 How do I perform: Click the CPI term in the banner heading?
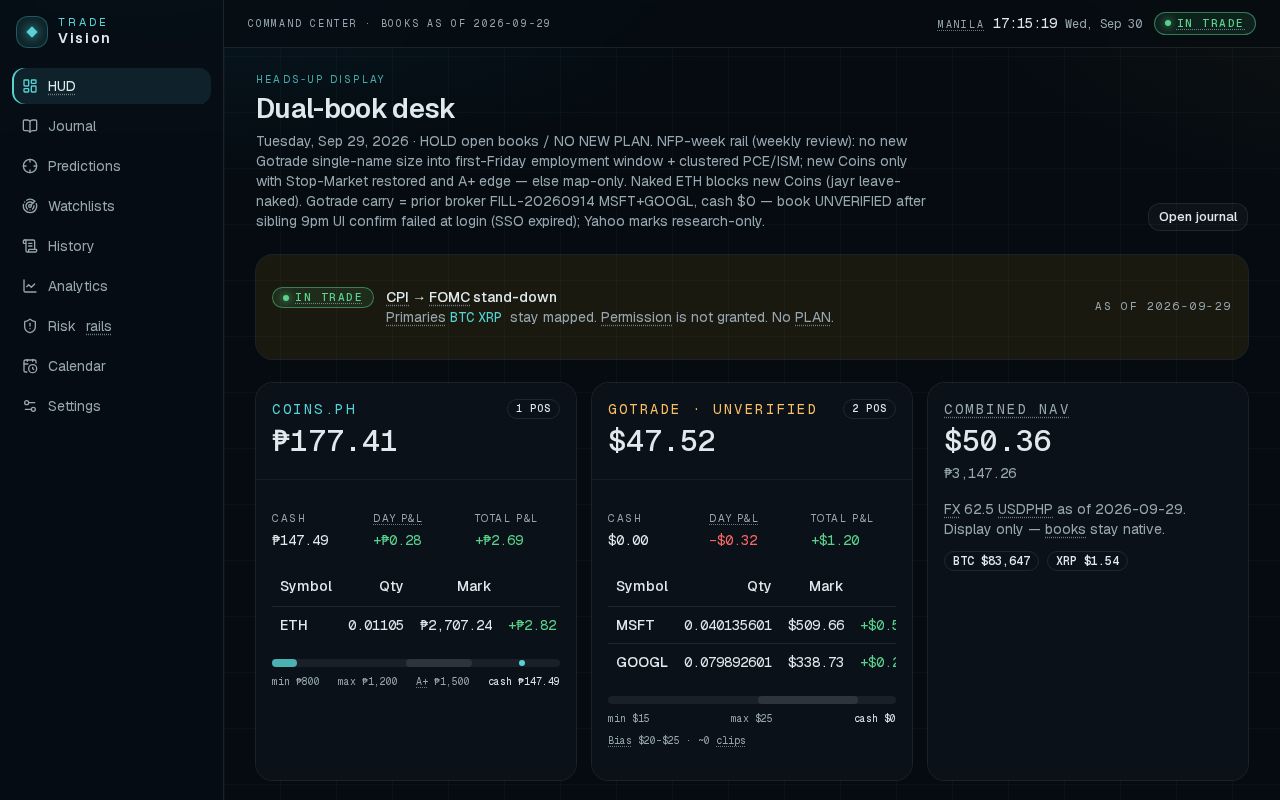397,297
